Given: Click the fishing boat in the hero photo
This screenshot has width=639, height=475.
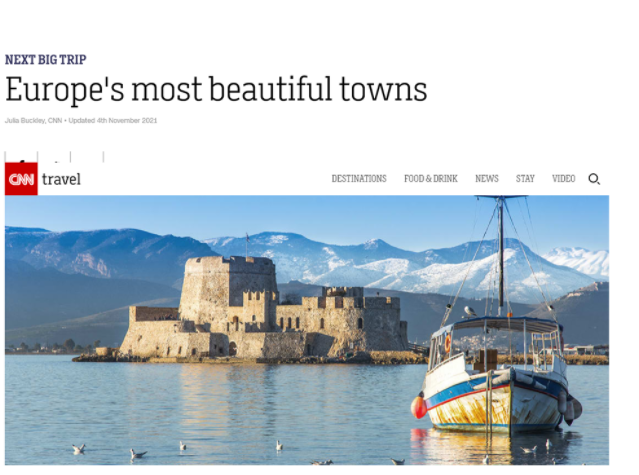Looking at the screenshot, I should point(499,367).
